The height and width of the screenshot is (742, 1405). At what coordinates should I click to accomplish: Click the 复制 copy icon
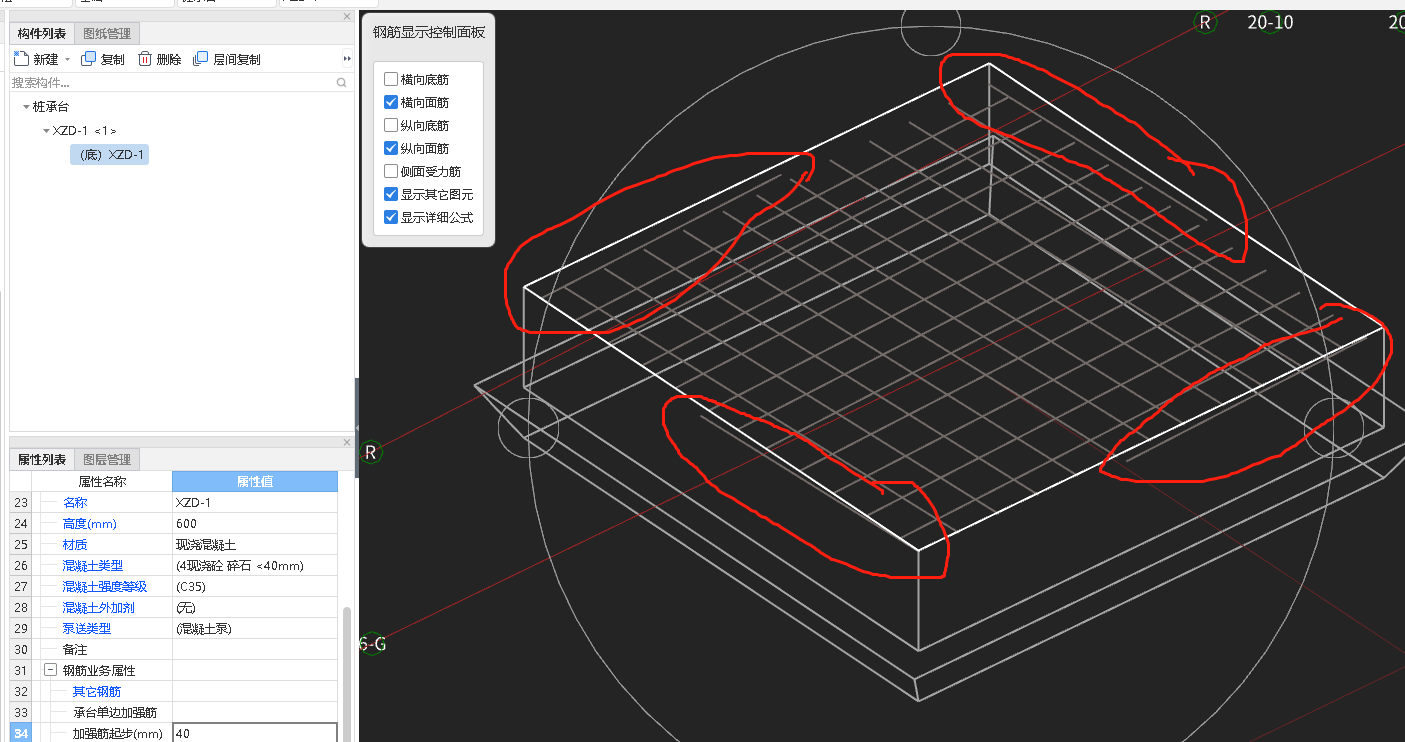pyautogui.click(x=88, y=59)
